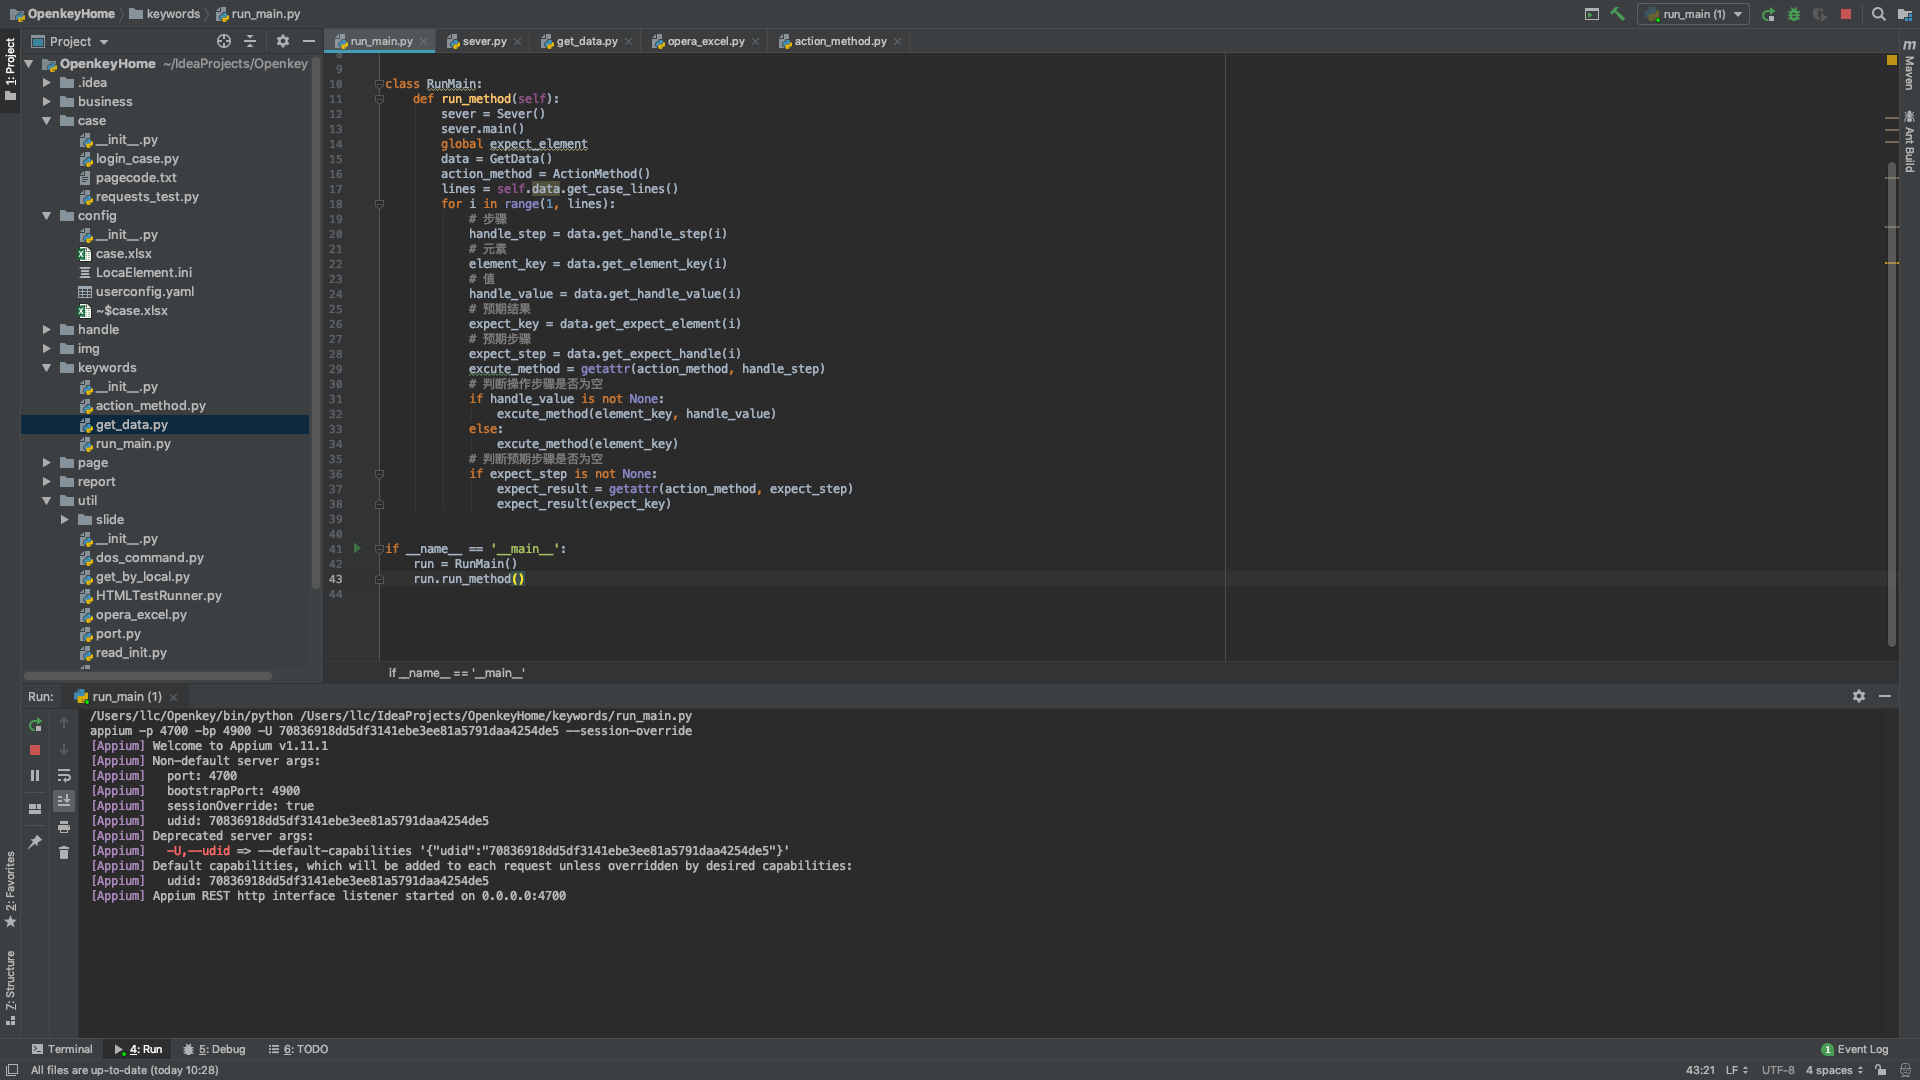Click the green Rerun icon in top toolbar
This screenshot has height=1080, width=1920.
(x=1768, y=14)
